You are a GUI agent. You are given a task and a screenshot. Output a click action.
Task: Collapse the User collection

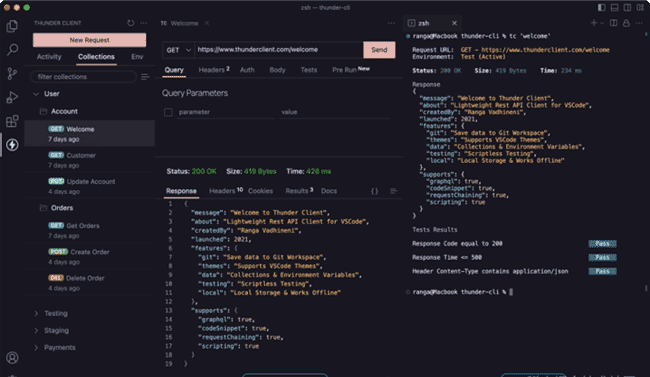click(x=36, y=94)
